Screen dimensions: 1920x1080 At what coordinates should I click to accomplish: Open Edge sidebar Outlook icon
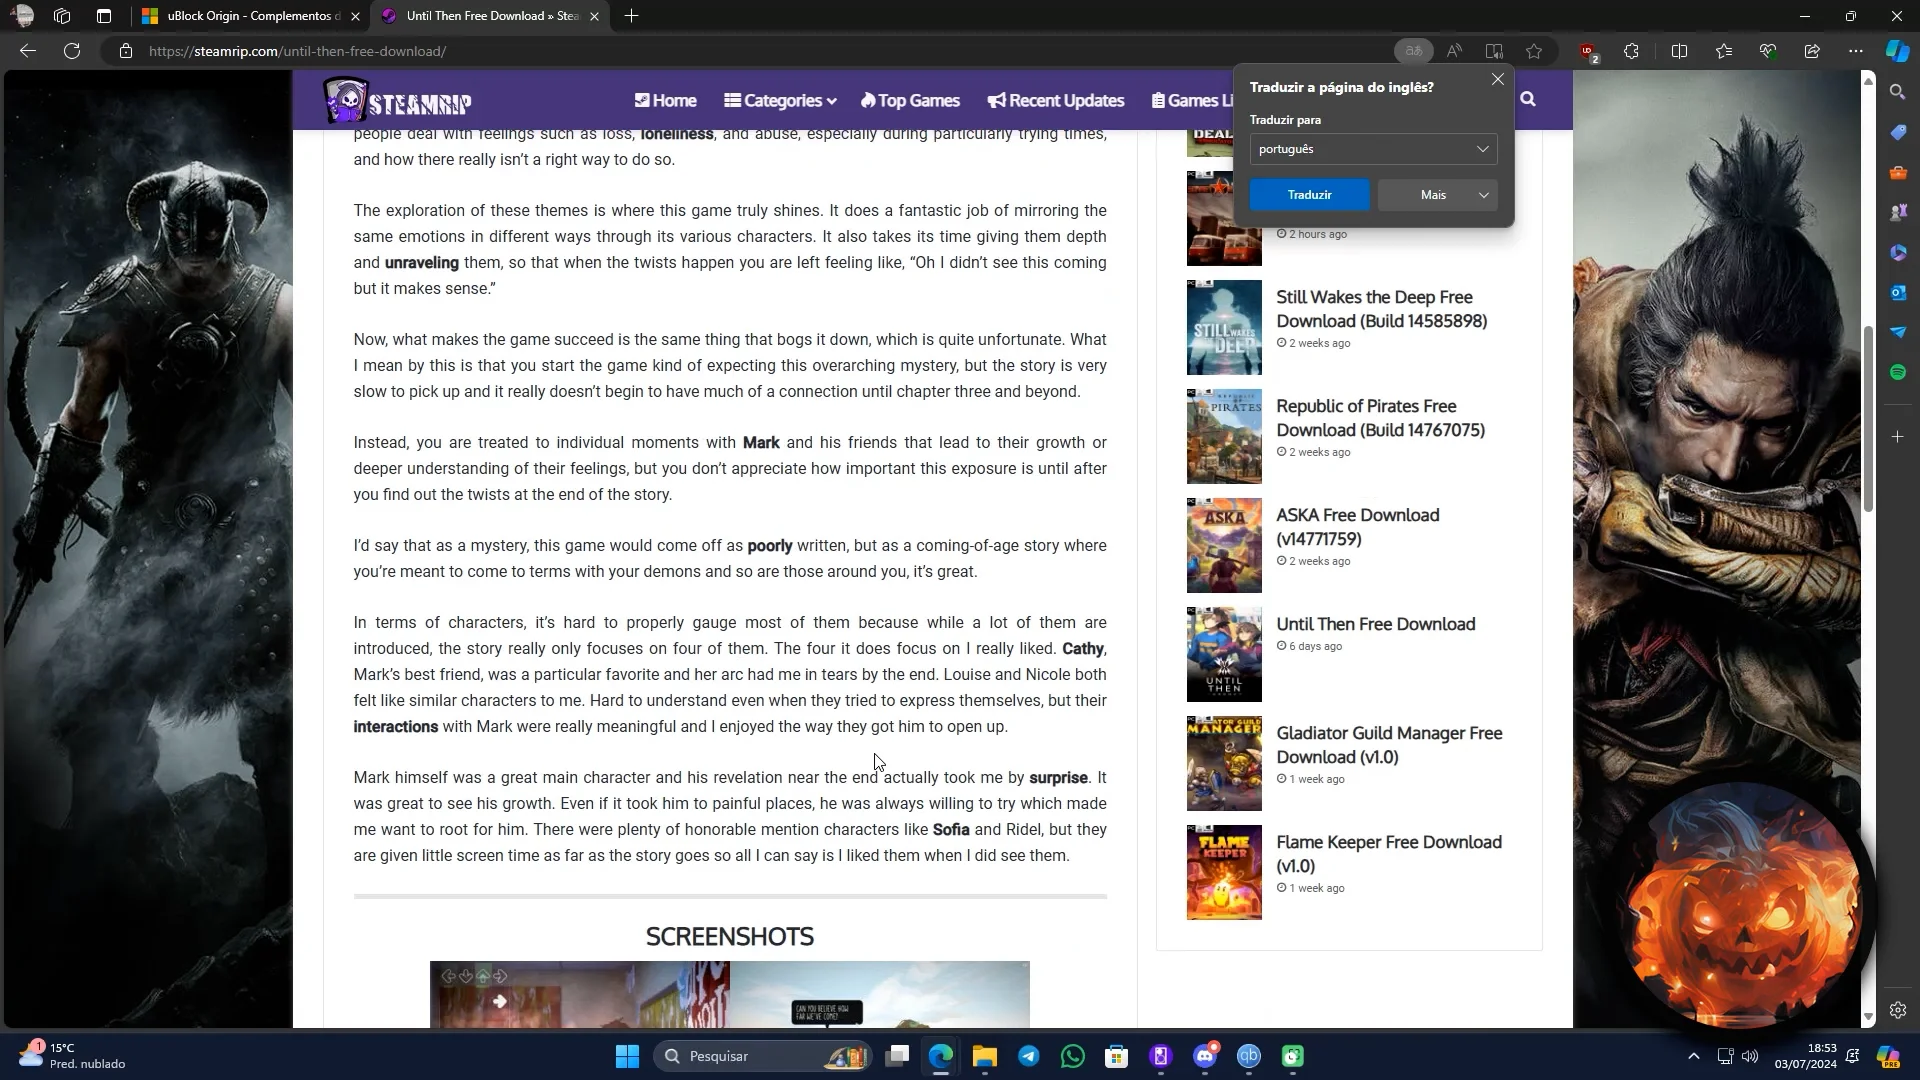(x=1898, y=292)
